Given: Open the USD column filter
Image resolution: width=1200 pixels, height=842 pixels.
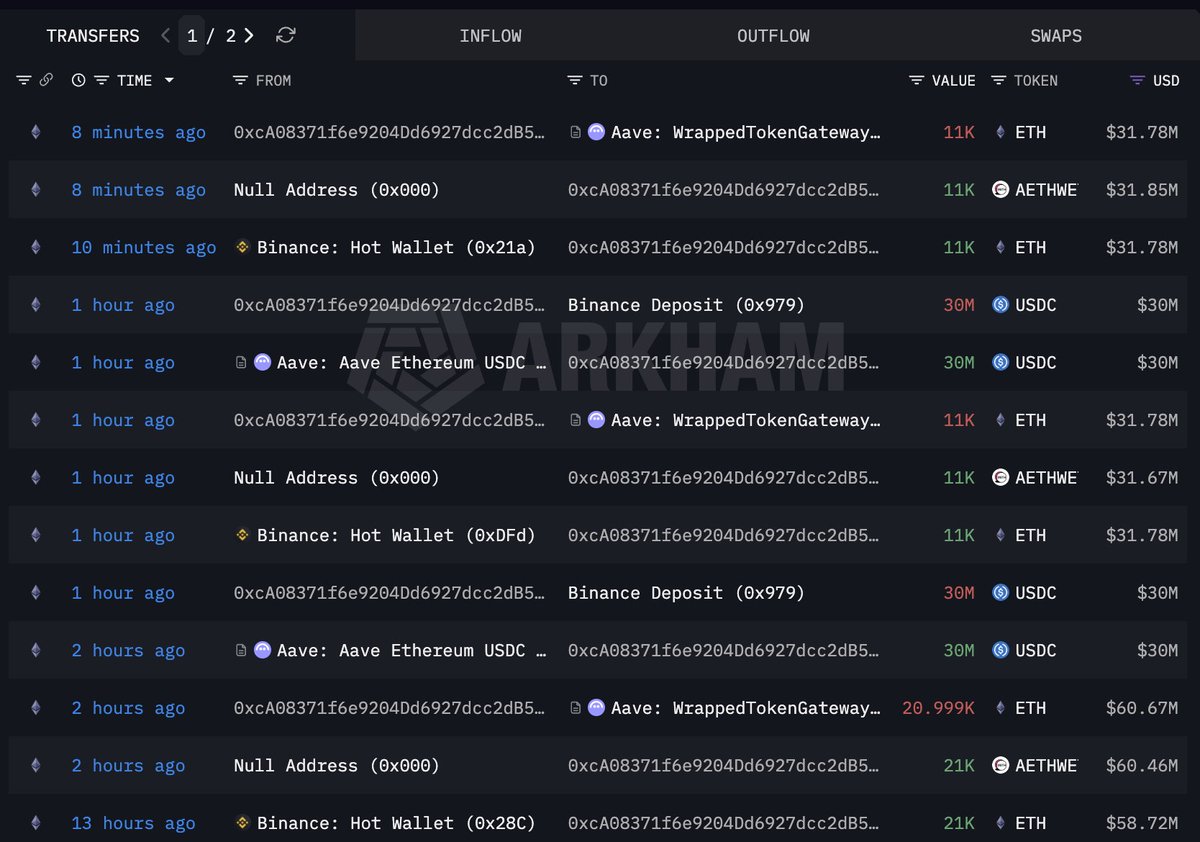Looking at the screenshot, I should point(1137,80).
